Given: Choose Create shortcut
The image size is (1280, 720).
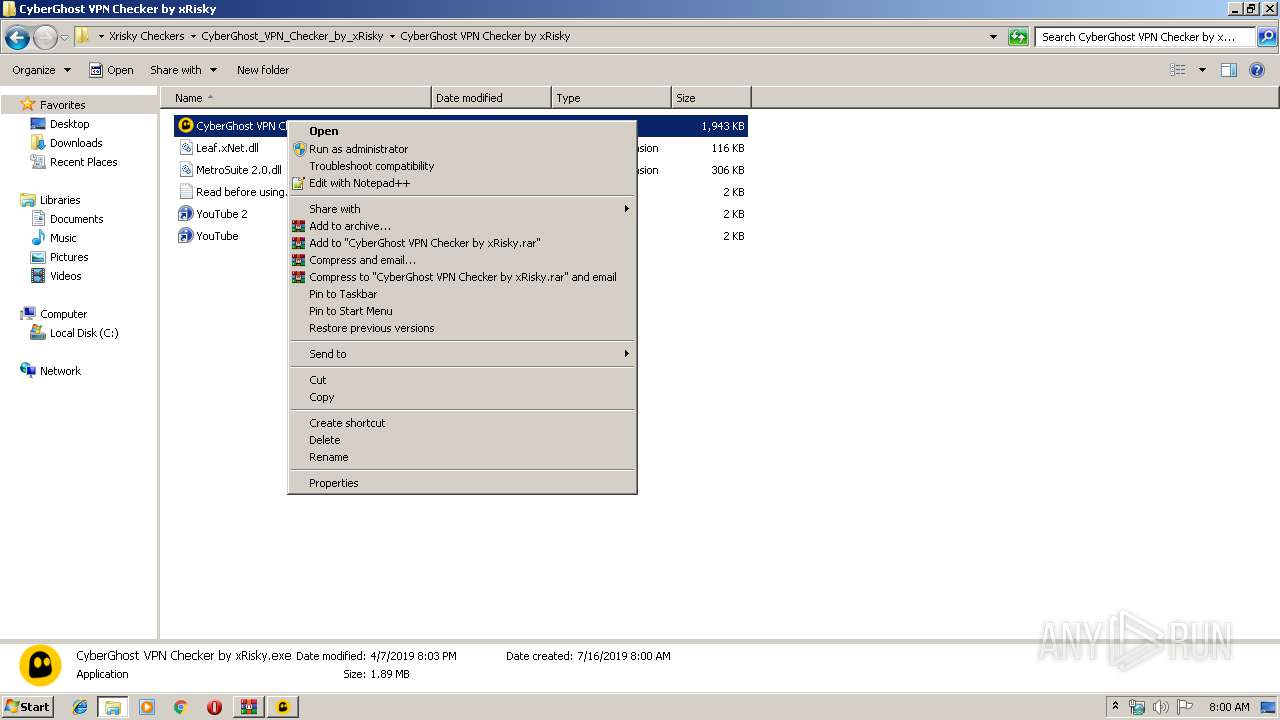Looking at the screenshot, I should click(462, 423).
